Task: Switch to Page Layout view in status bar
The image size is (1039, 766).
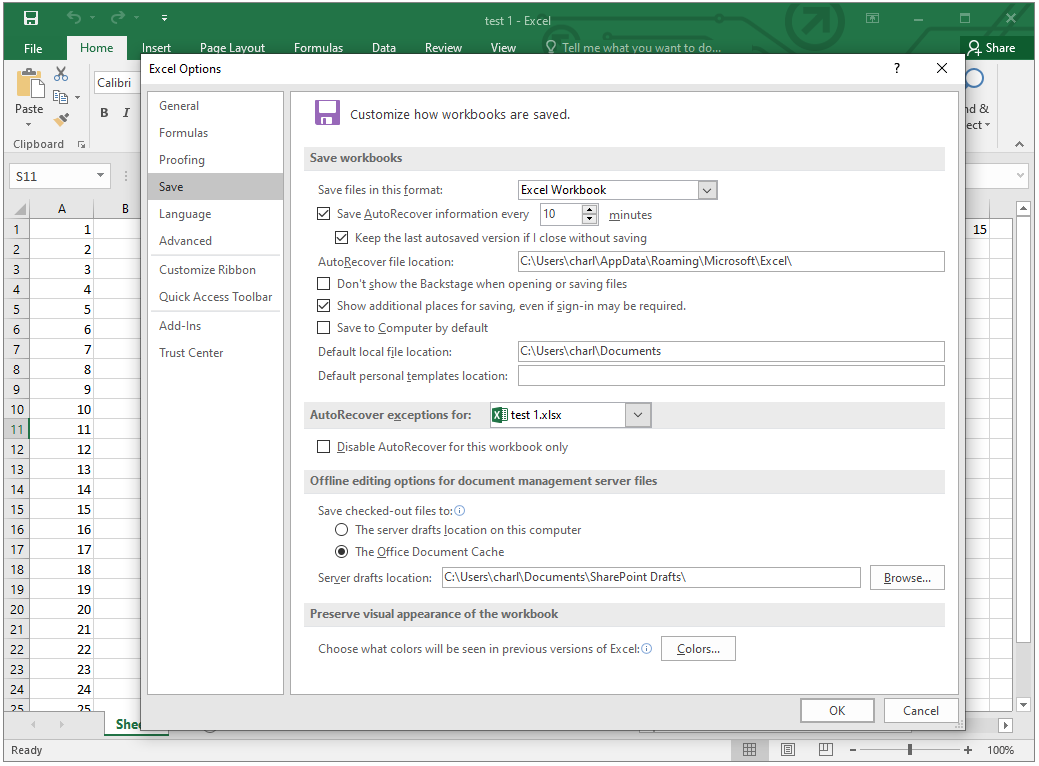Action: click(787, 750)
